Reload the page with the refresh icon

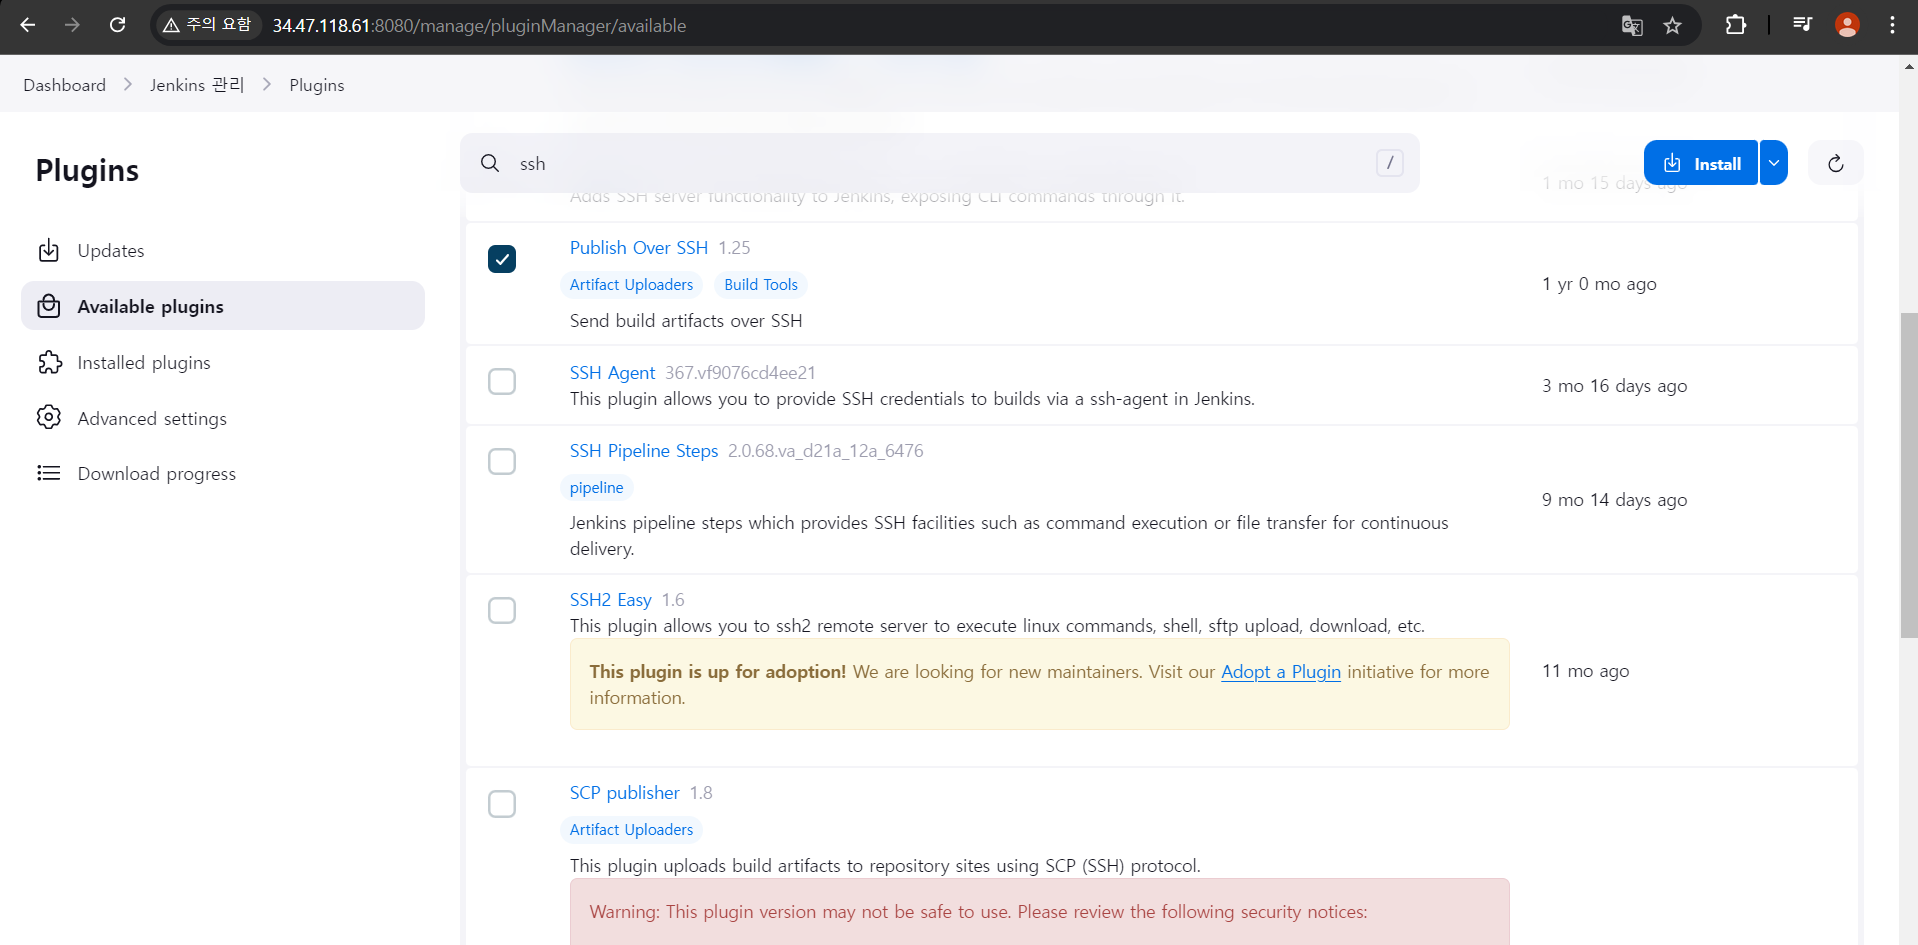tap(117, 25)
